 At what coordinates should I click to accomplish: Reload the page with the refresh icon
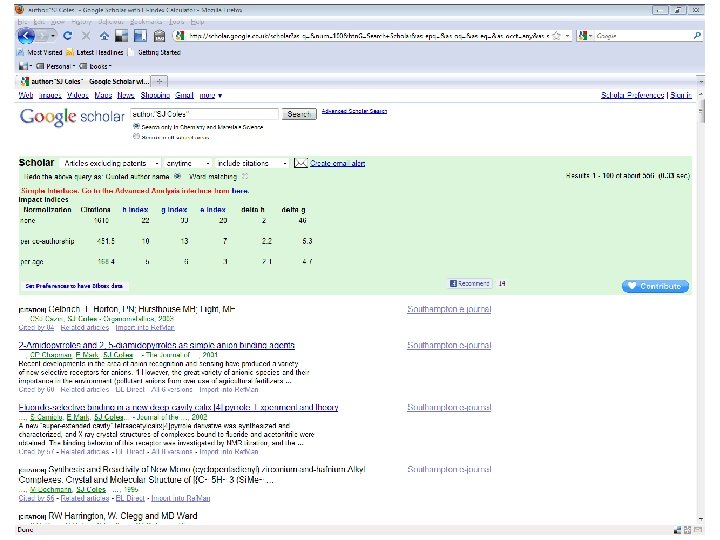coord(68,36)
